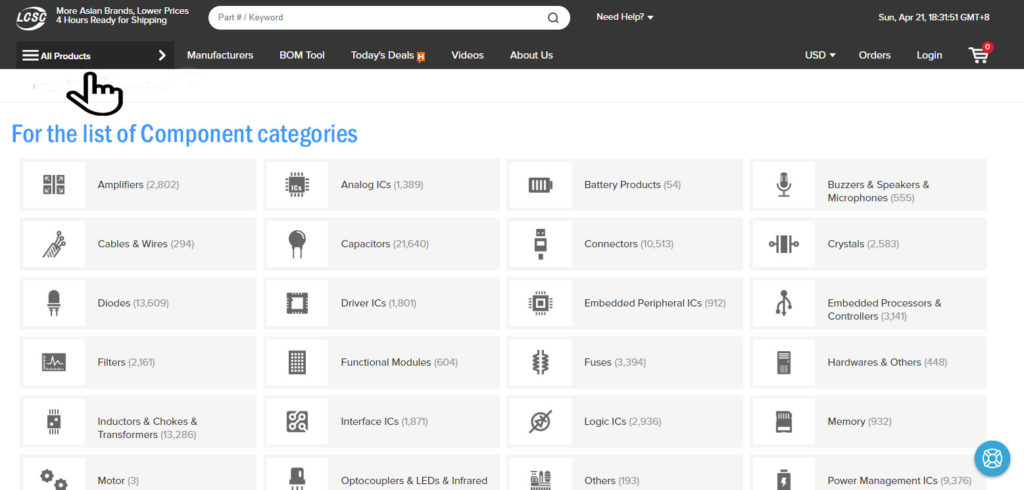Image resolution: width=1024 pixels, height=490 pixels.
Task: Click 'For the list of Component categories' heading
Action: [185, 134]
